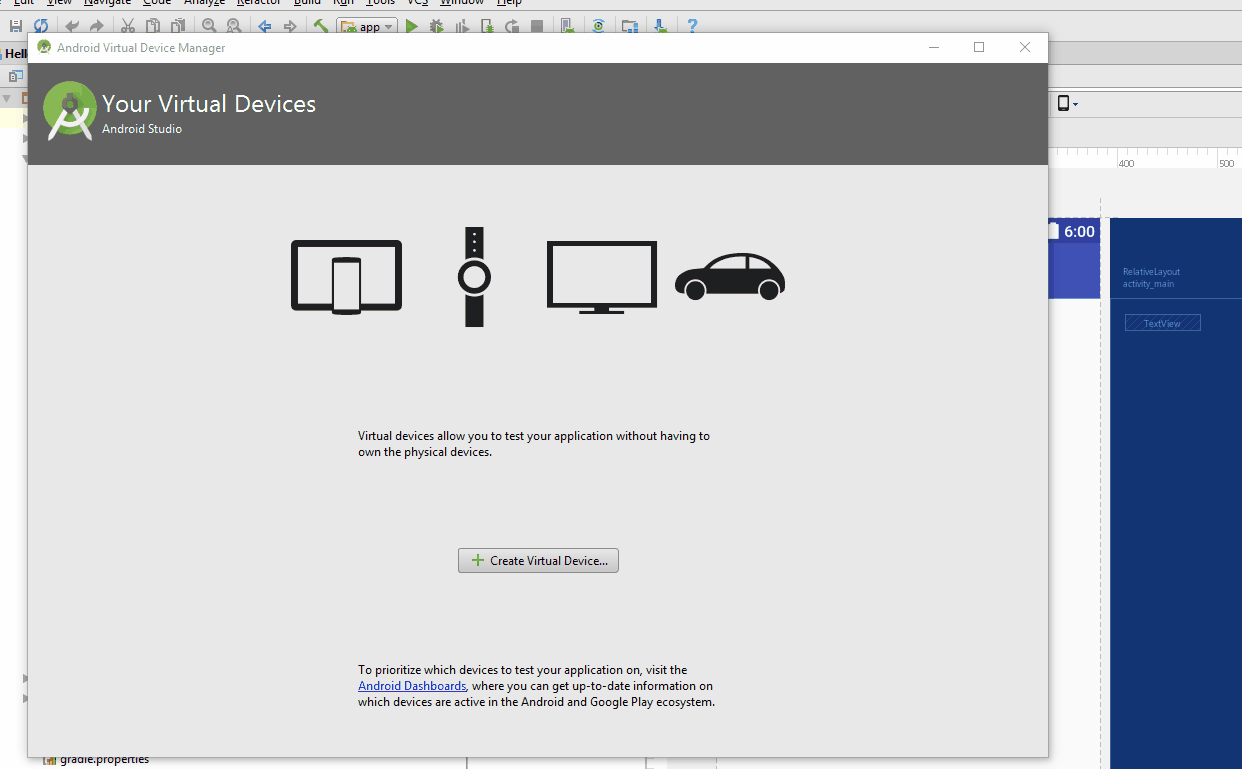The image size is (1242, 769).
Task: Open the device selector dropdown in designer
Action: coord(1067,103)
